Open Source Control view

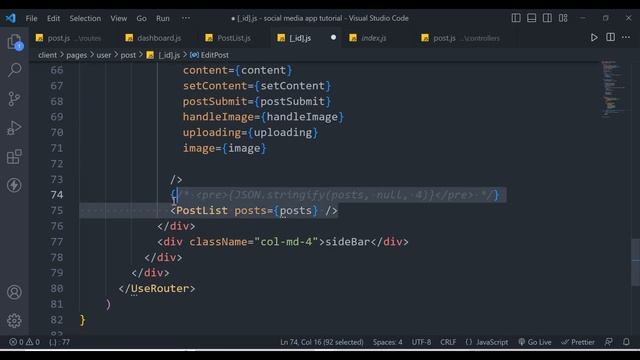(x=14, y=99)
